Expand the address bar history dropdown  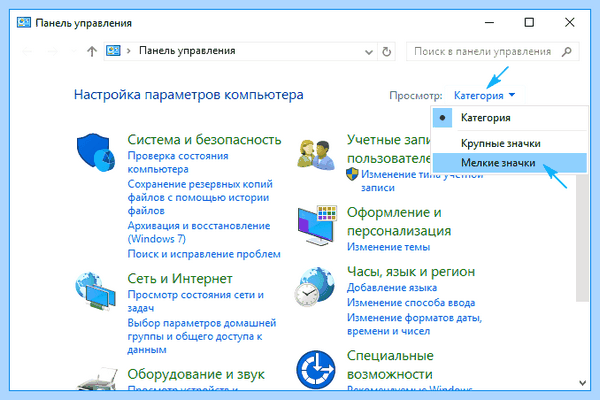[x=368, y=52]
